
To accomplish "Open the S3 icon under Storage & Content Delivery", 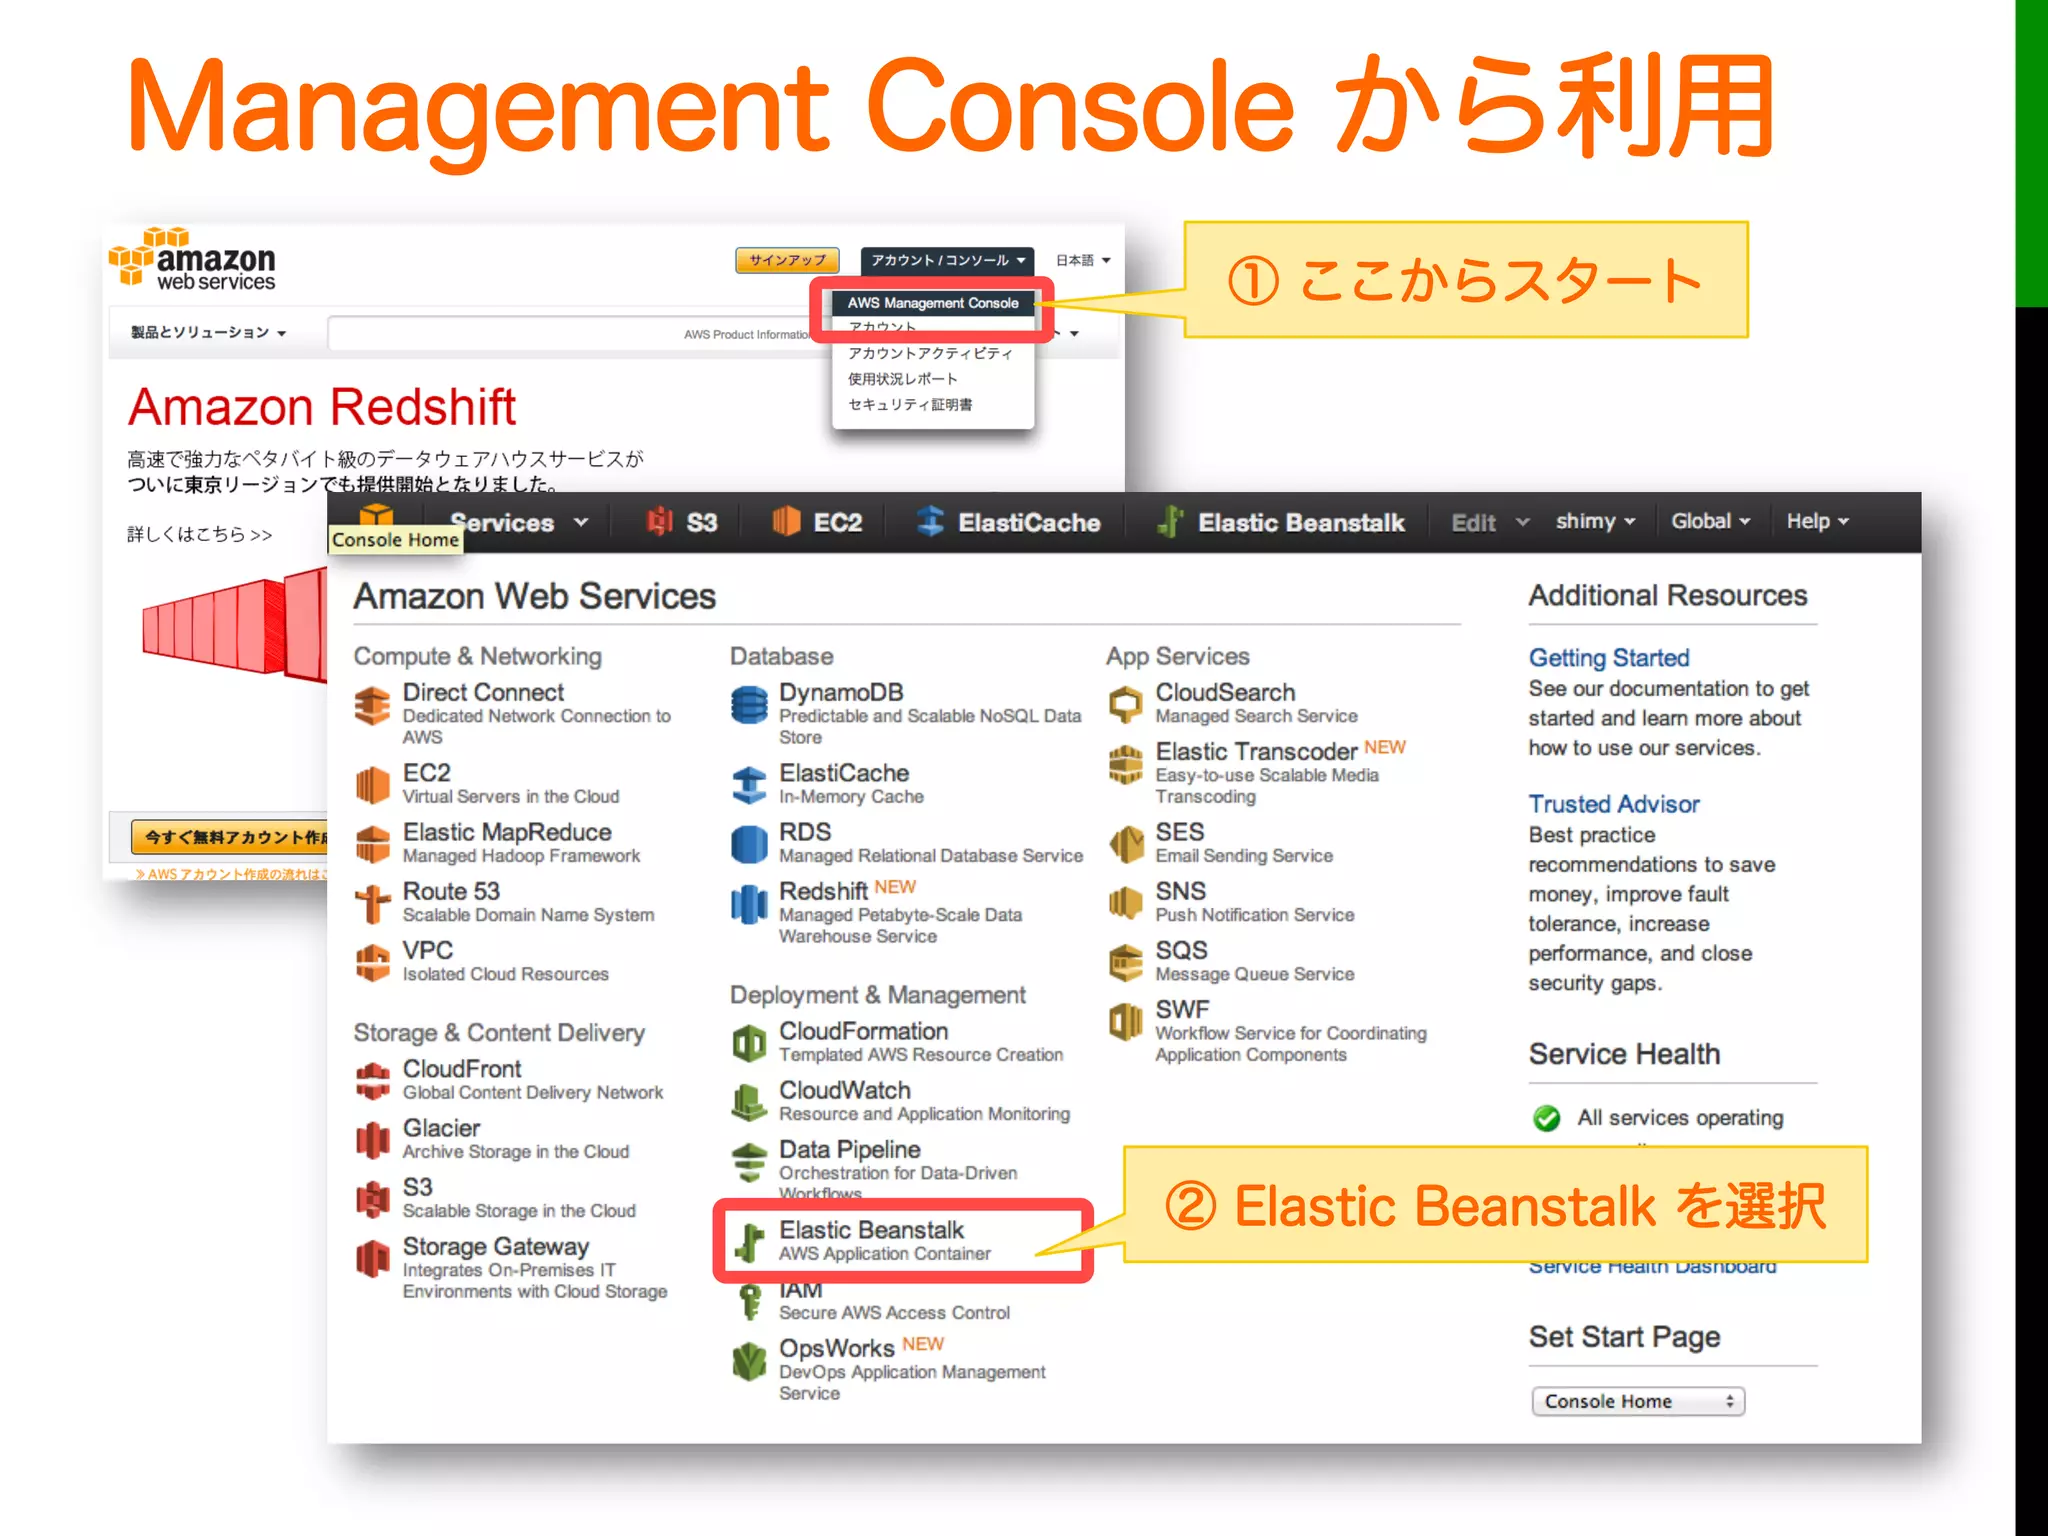I will coord(373,1199).
